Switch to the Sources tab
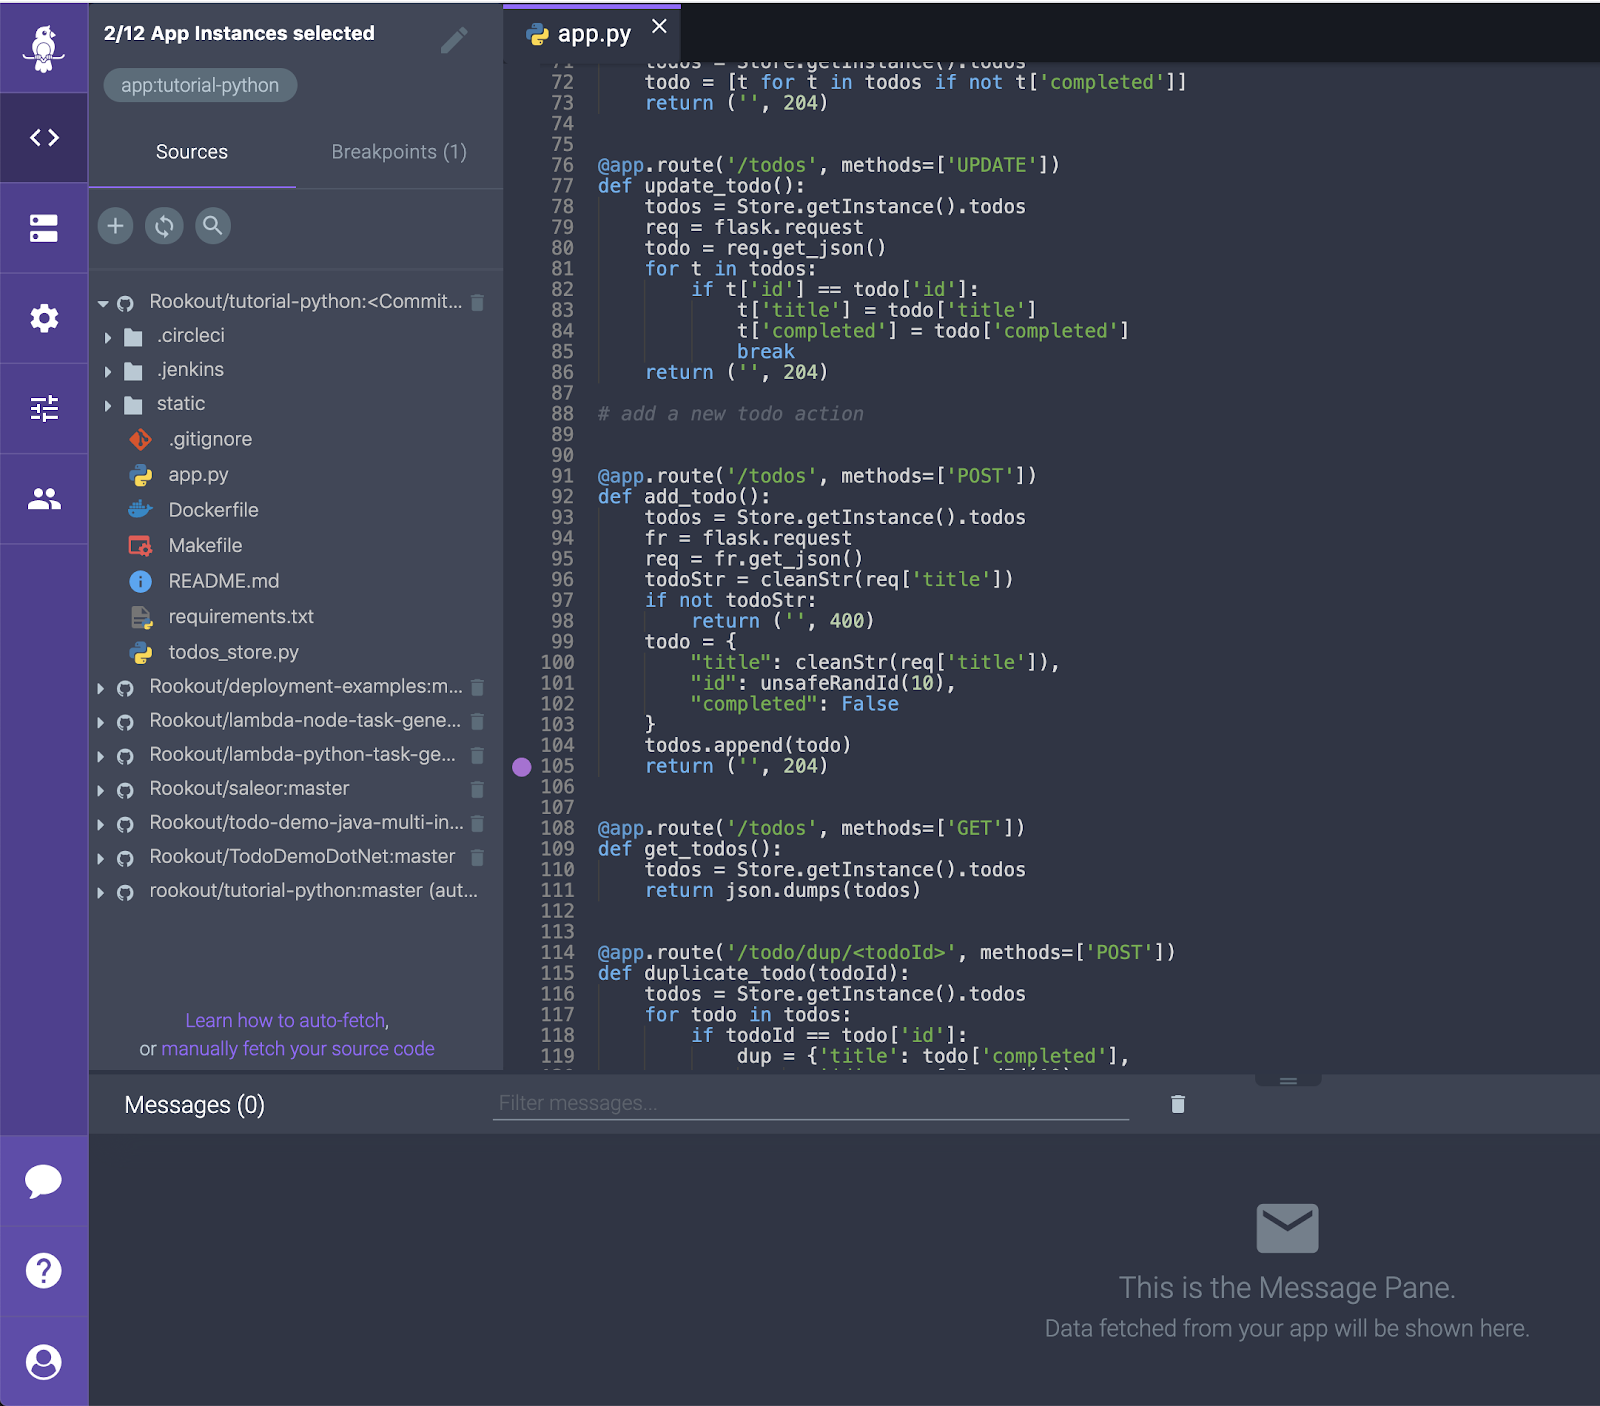Viewport: 1600px width, 1406px height. click(192, 152)
